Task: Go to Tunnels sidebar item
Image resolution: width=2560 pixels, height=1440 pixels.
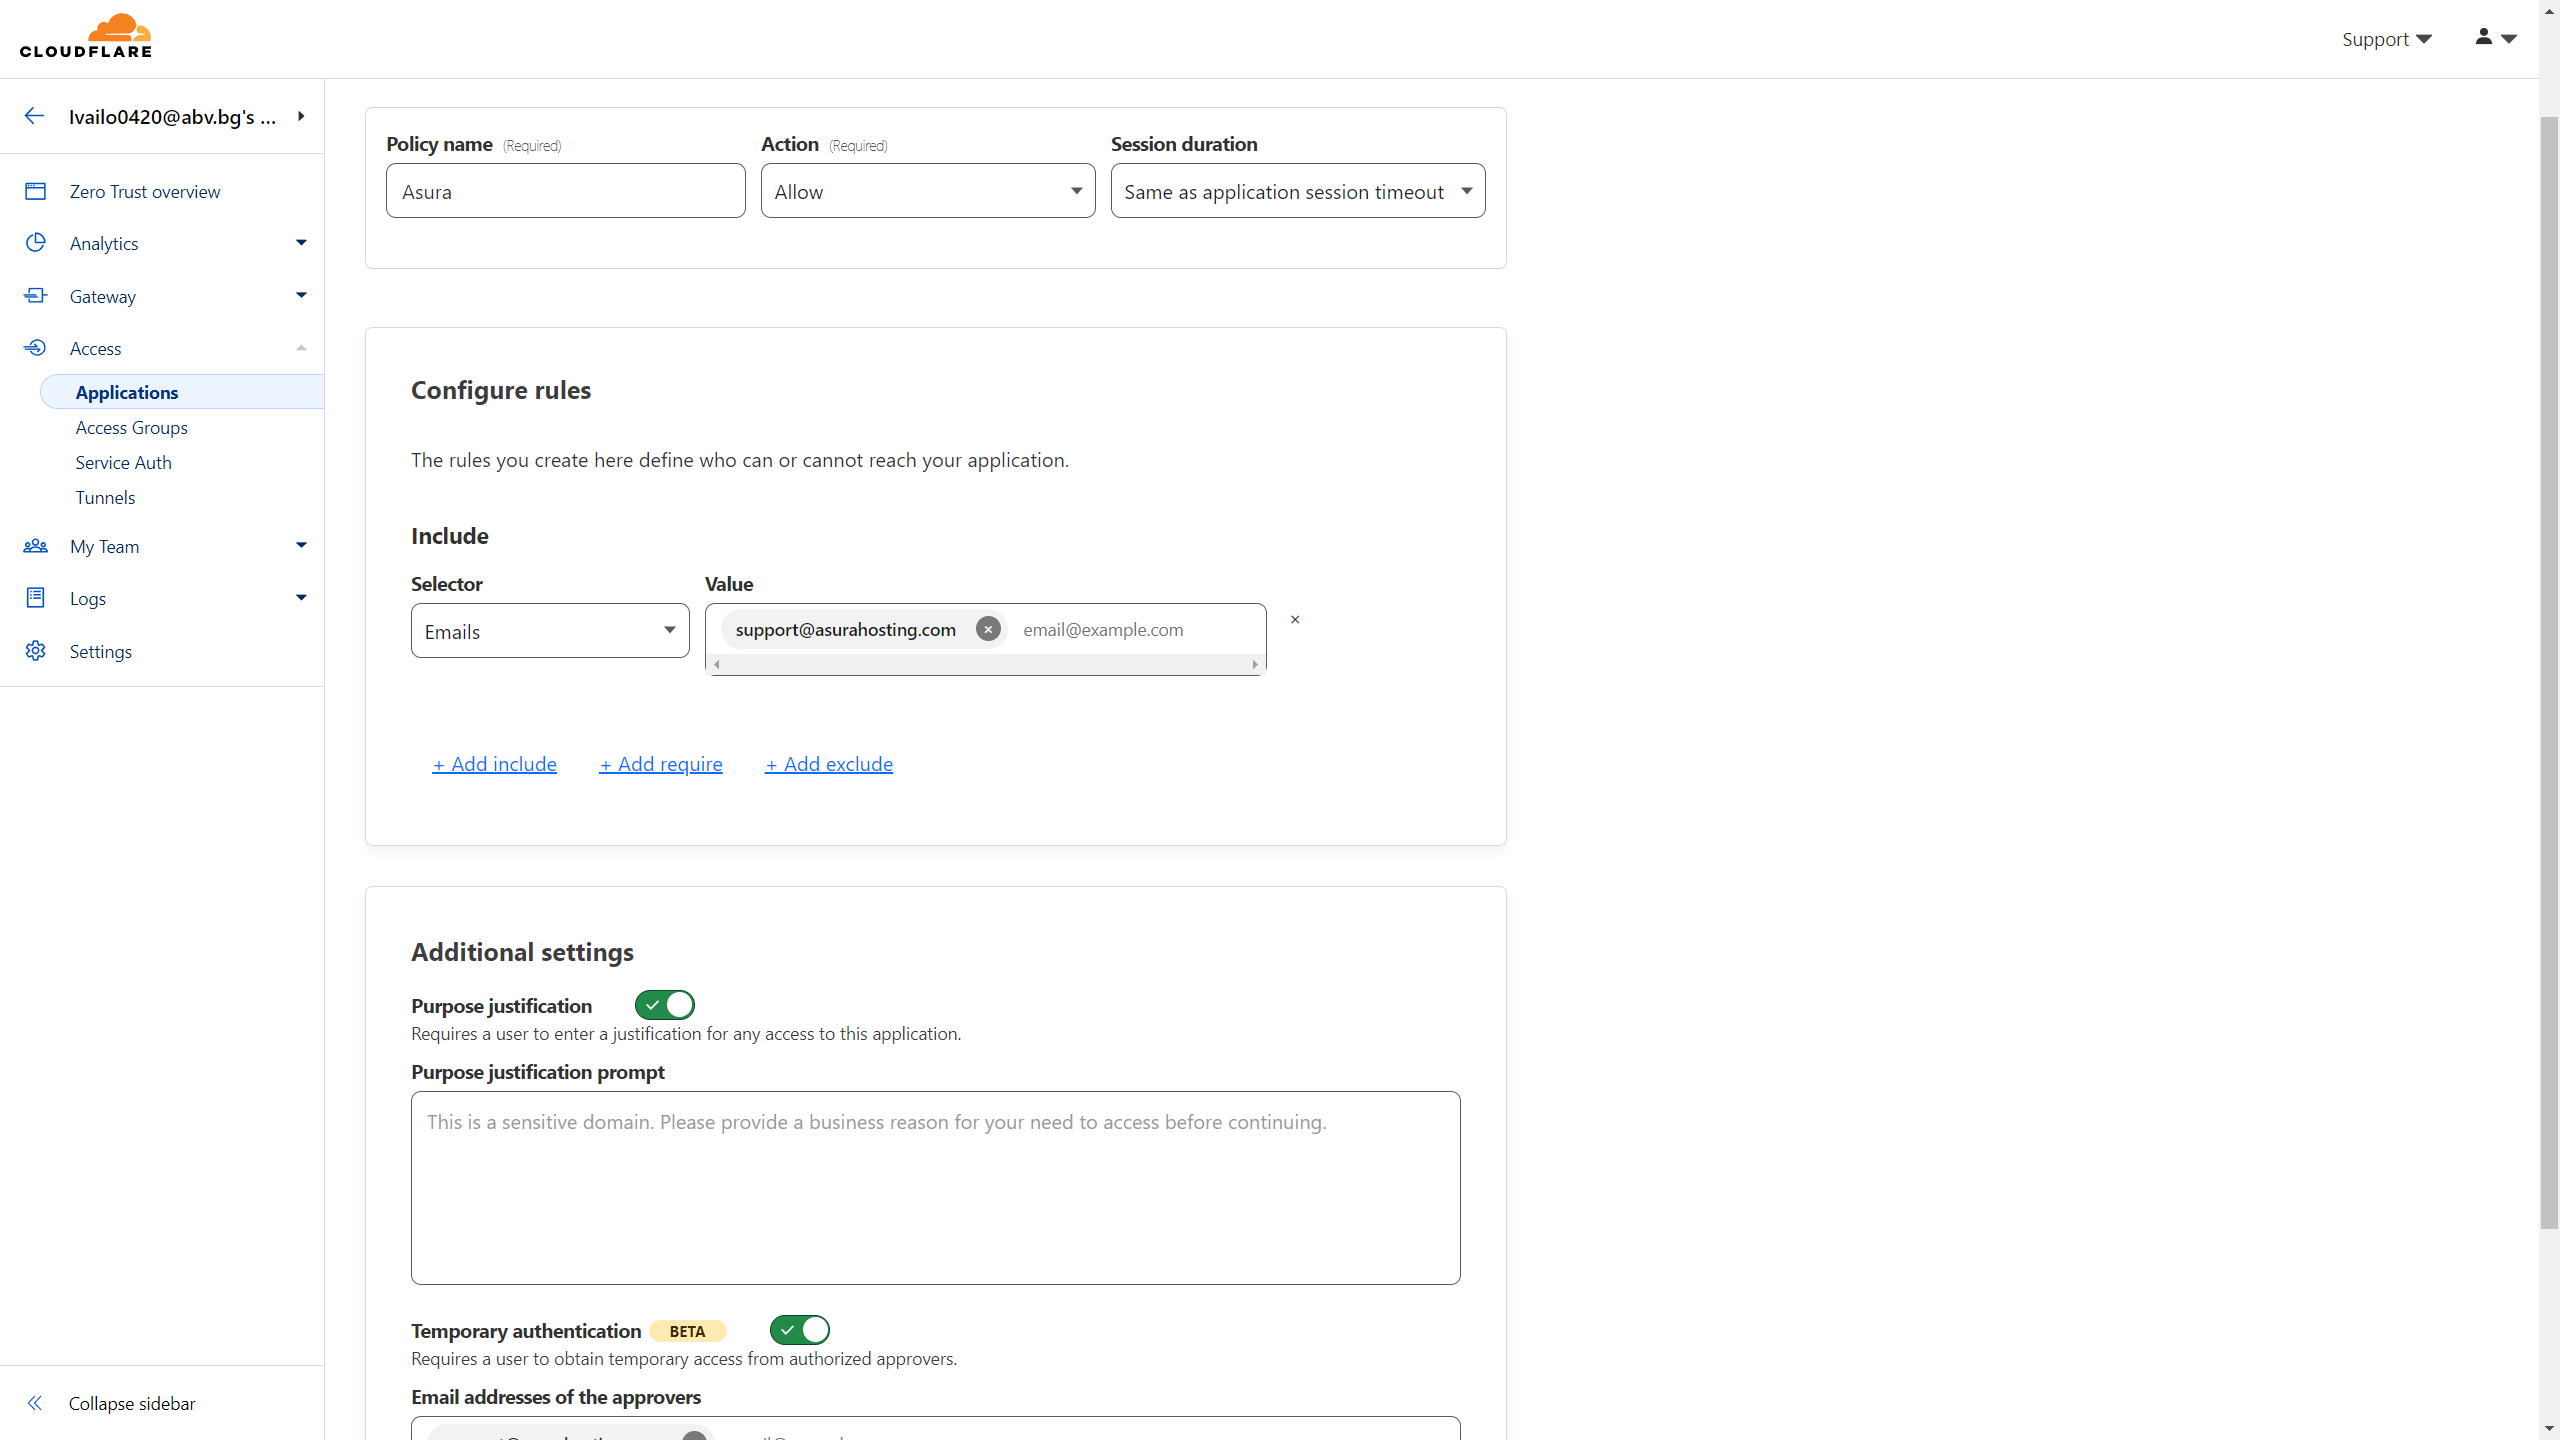Action: 105,497
